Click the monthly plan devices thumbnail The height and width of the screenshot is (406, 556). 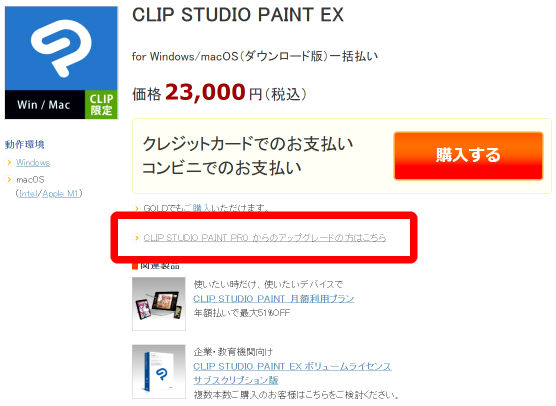coord(159,304)
